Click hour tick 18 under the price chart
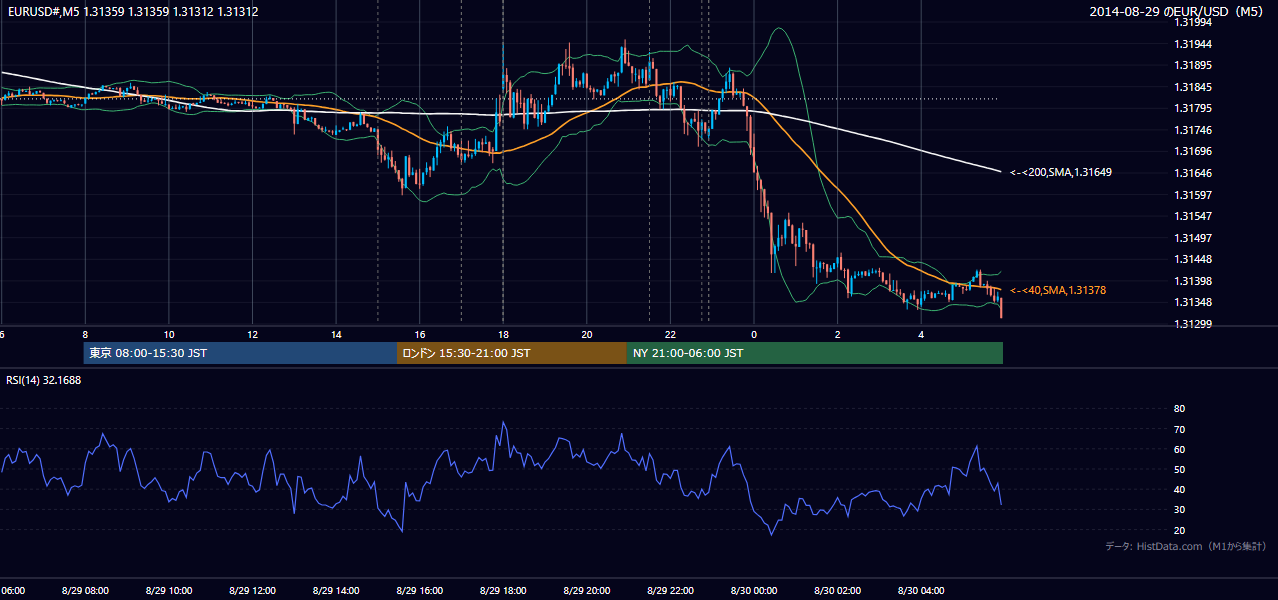The width and height of the screenshot is (1278, 600). point(504,334)
